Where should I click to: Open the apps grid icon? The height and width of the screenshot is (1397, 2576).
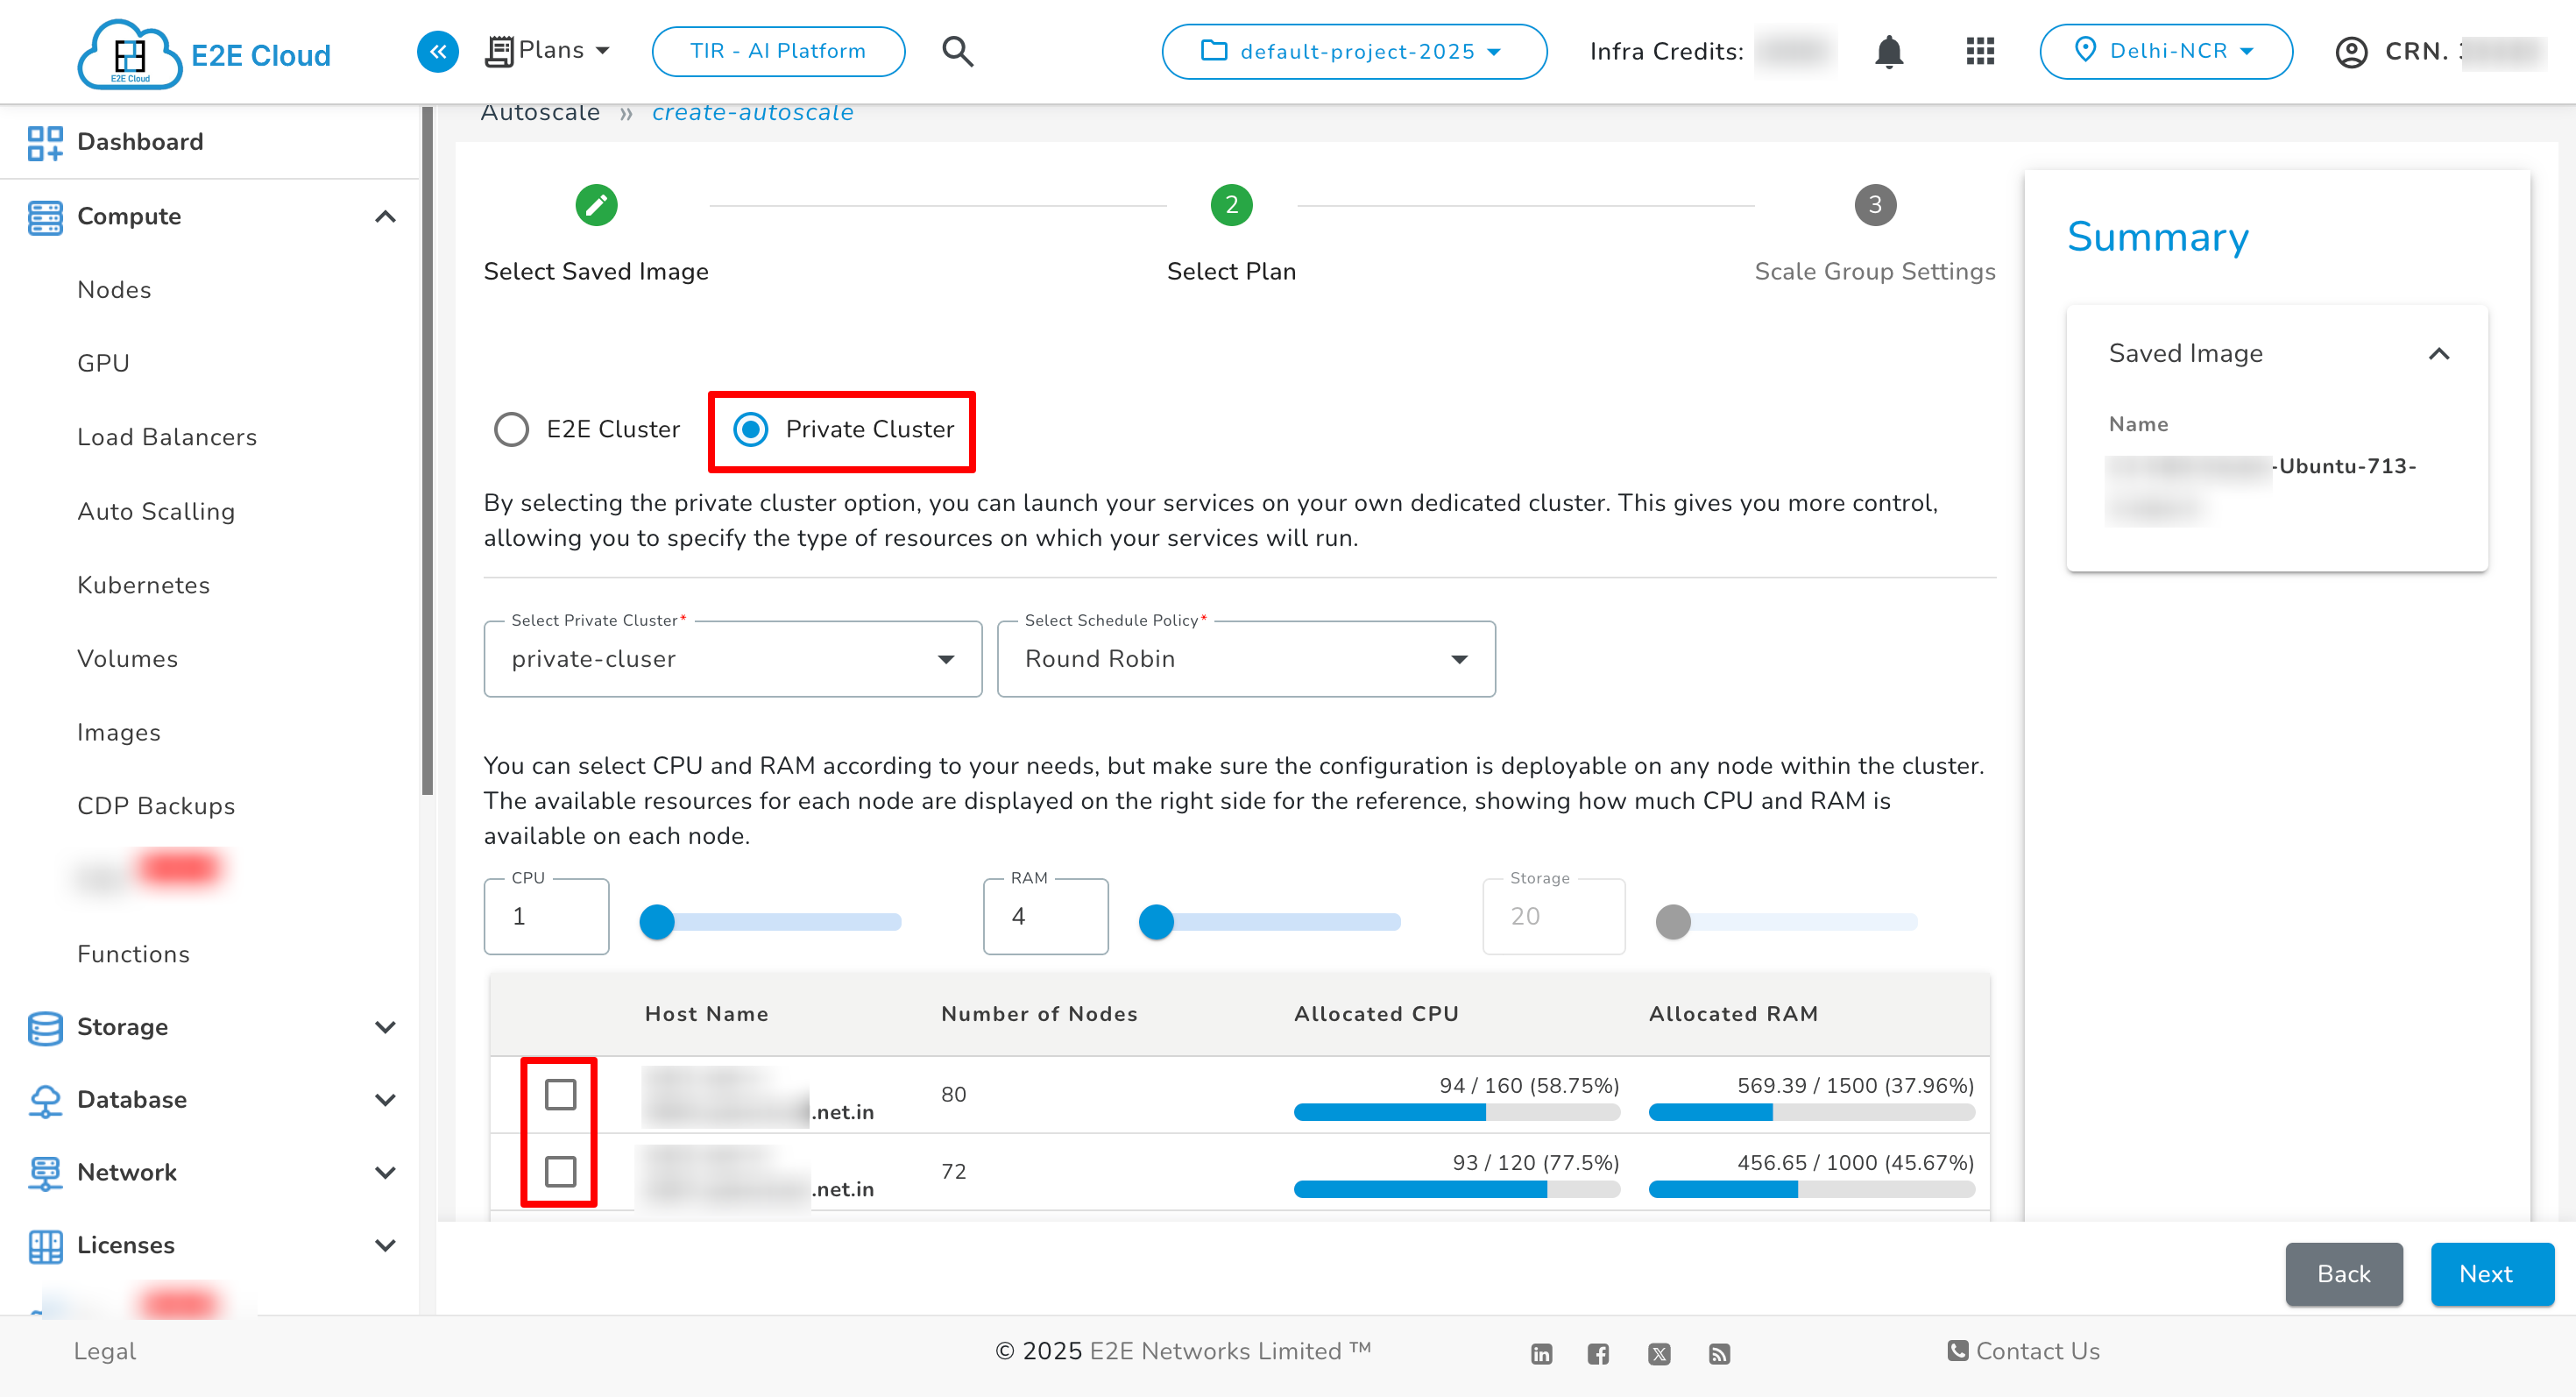click(1980, 51)
